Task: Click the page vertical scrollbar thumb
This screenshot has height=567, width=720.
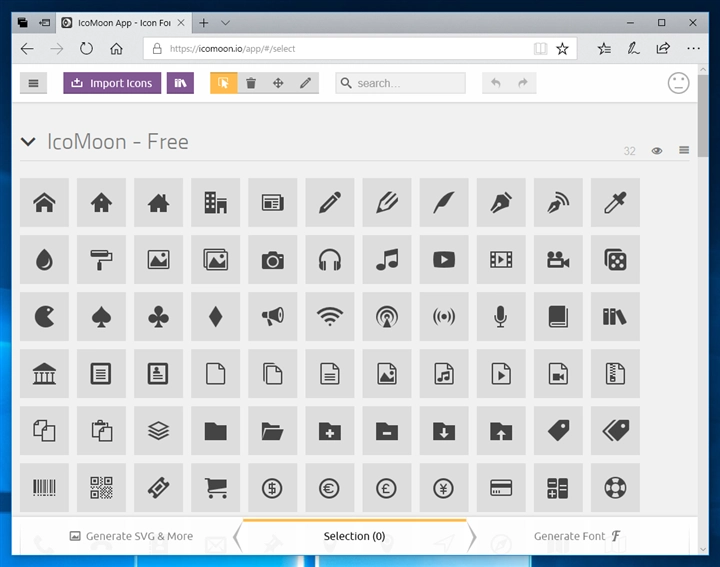Action: click(703, 116)
